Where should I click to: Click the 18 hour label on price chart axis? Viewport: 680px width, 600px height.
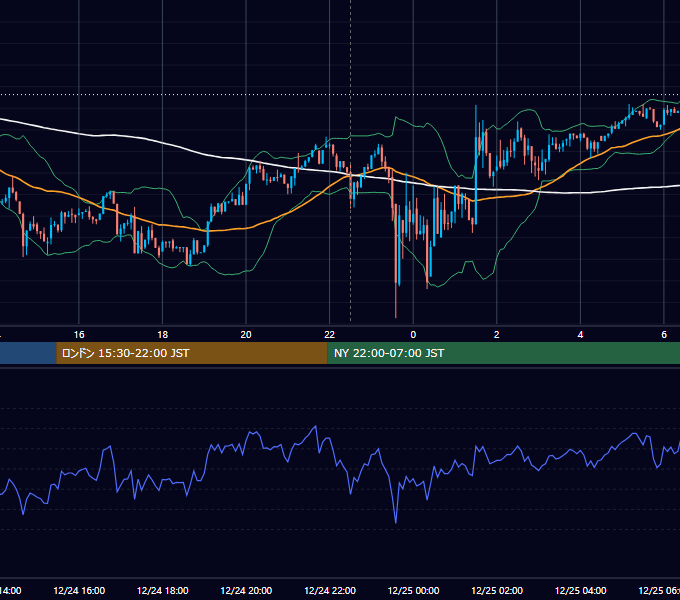pos(163,335)
